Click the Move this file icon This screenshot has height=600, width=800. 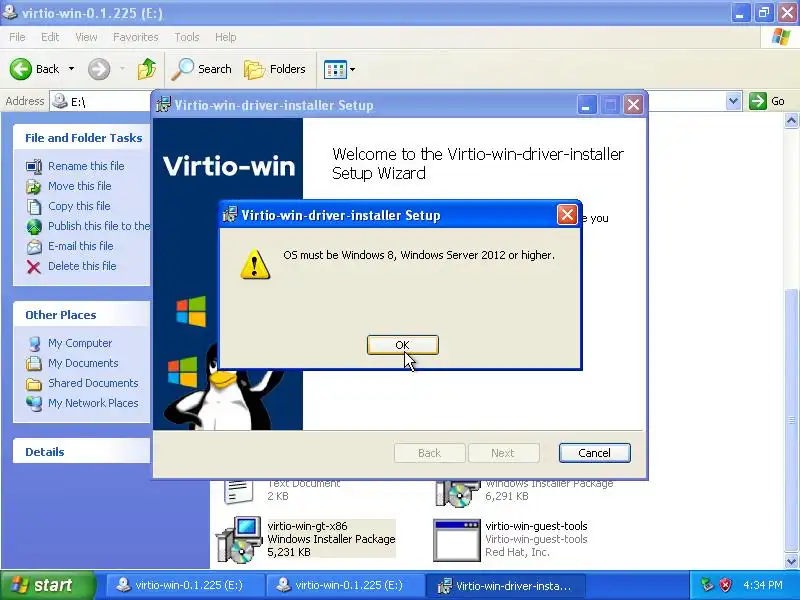(34, 187)
